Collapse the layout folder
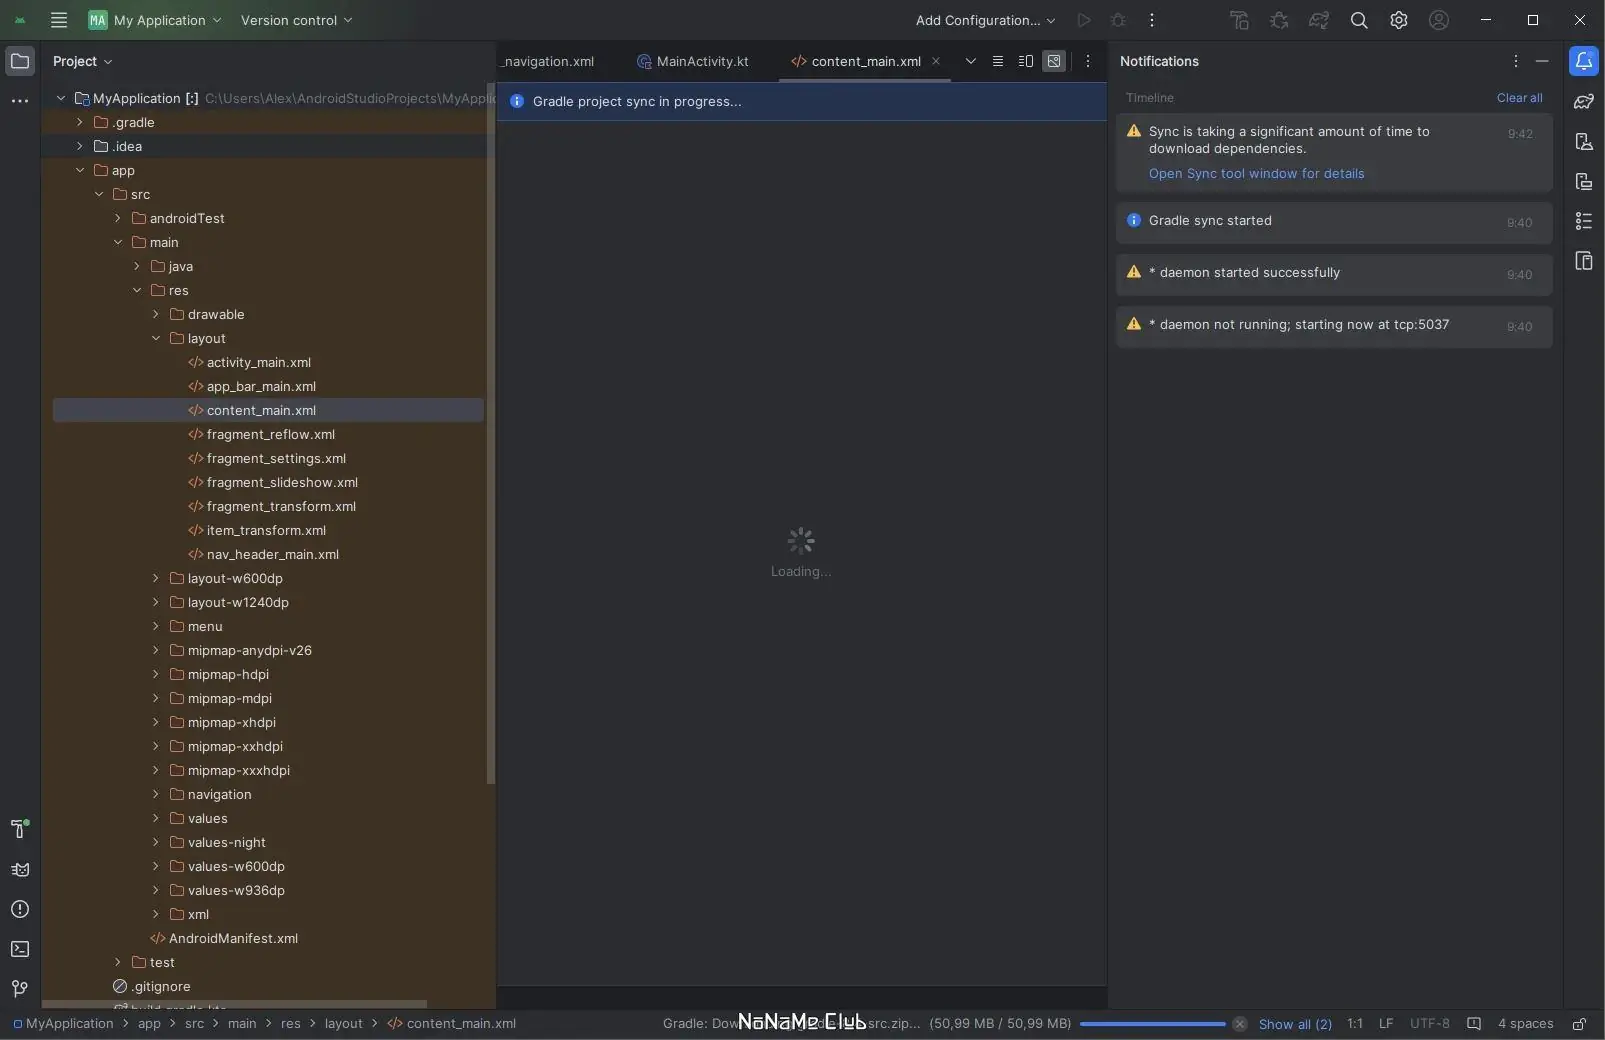The width and height of the screenshot is (1605, 1040). pyautogui.click(x=156, y=338)
